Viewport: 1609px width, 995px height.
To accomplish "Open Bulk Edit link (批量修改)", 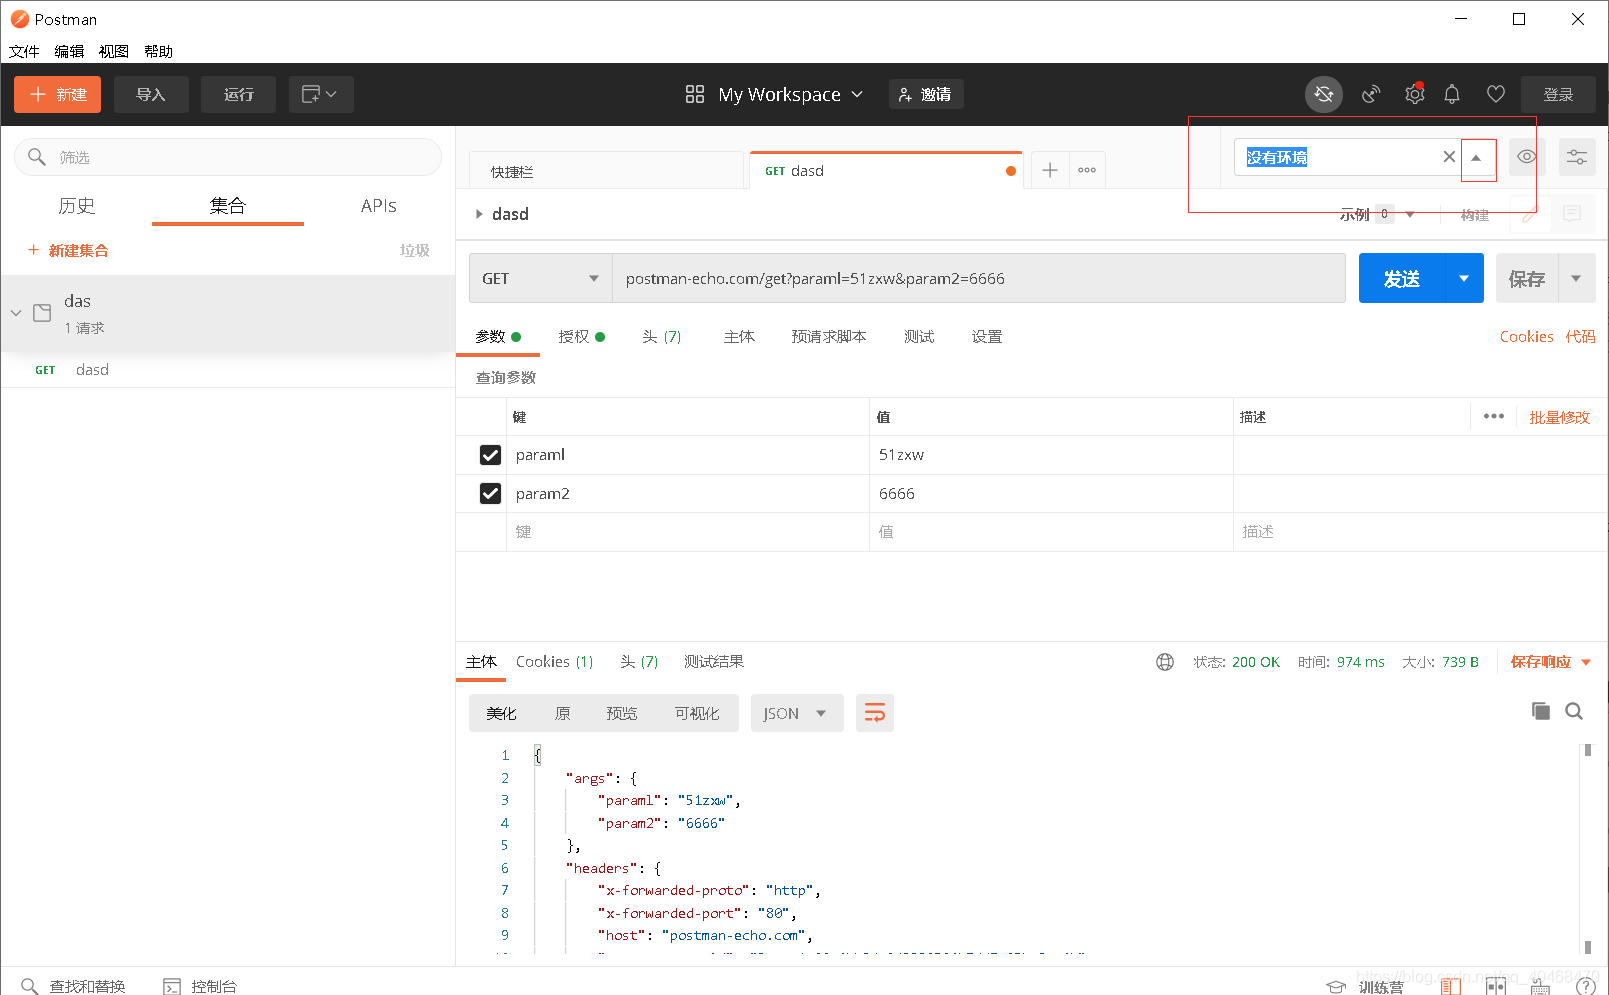I will tap(1559, 417).
